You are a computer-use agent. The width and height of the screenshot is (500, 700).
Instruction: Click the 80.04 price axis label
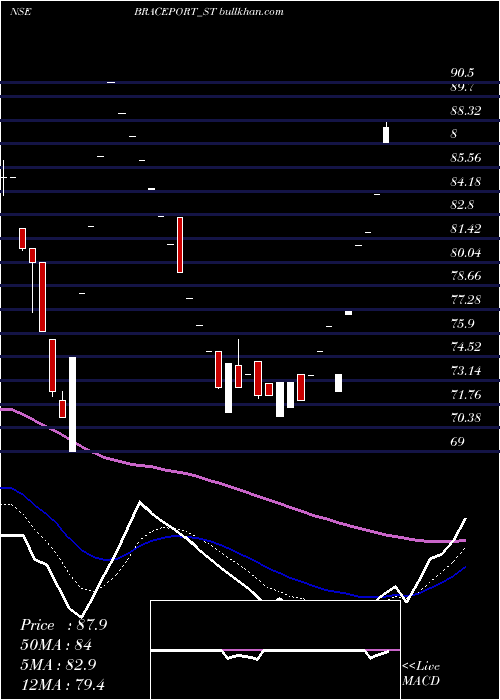pos(466,253)
